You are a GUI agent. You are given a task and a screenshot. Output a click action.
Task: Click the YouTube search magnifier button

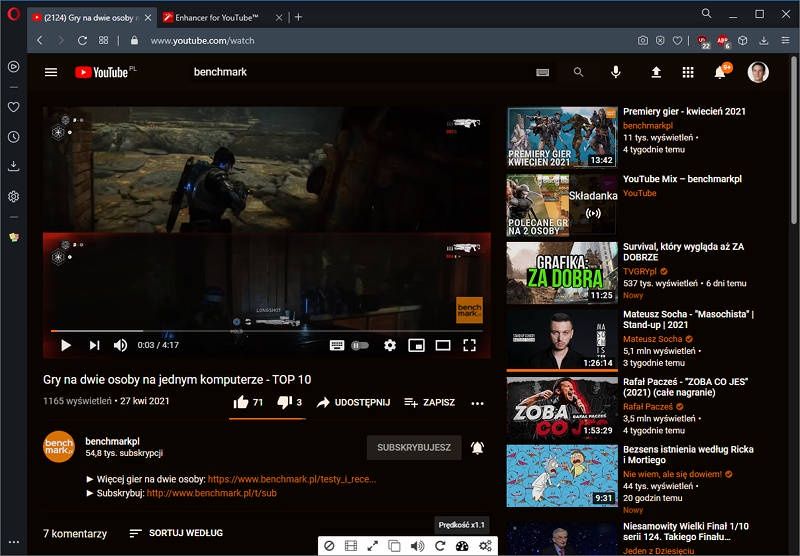[x=578, y=72]
